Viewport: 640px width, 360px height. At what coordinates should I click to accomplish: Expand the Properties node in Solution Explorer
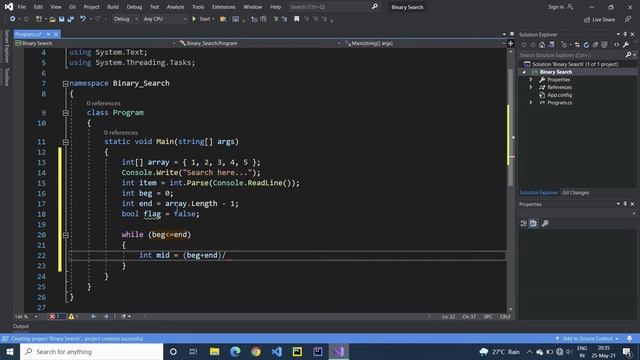[x=531, y=80]
